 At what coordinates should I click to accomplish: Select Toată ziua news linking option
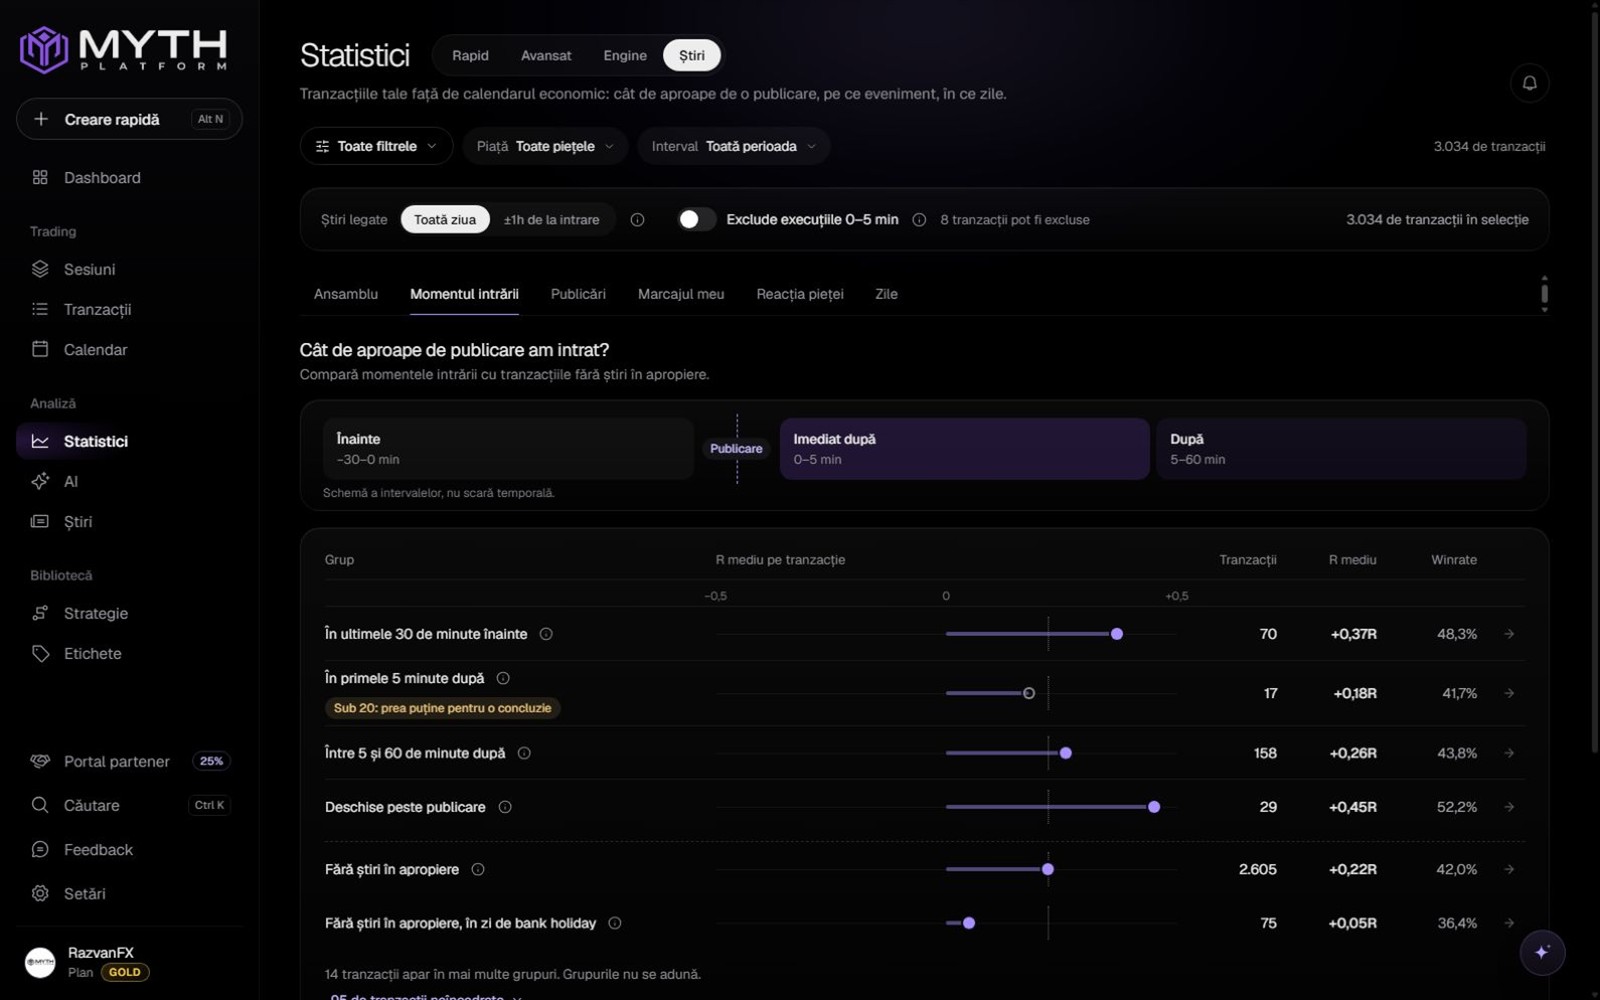[x=445, y=220]
